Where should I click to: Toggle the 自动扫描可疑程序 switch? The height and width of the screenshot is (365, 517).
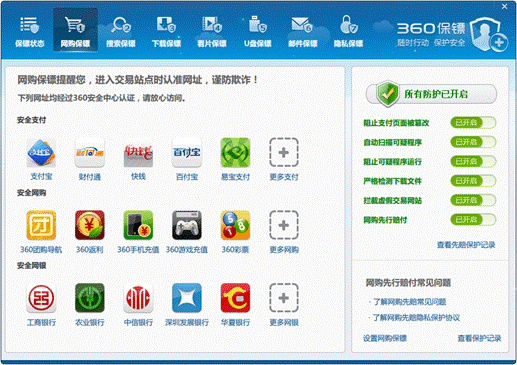tap(473, 142)
